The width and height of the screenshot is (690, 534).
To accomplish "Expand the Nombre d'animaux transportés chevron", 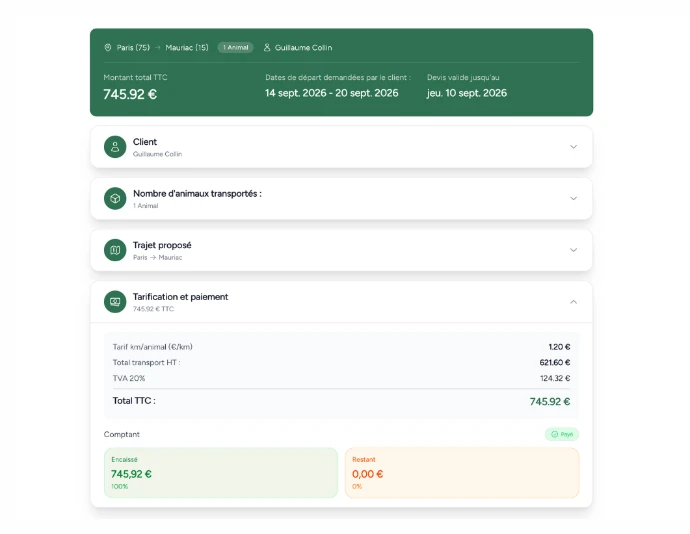I will pos(573,199).
